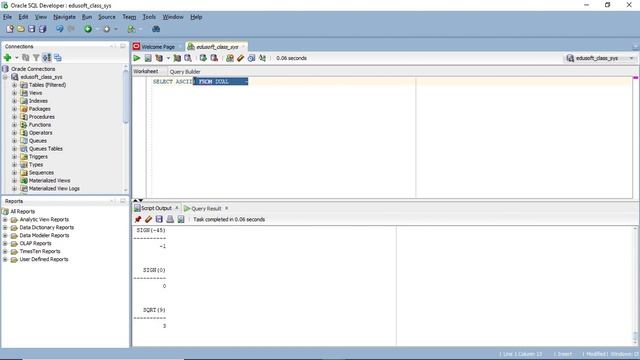This screenshot has width=640, height=360.
Task: Click the Undo toolbar icon
Action: (x=60, y=29)
